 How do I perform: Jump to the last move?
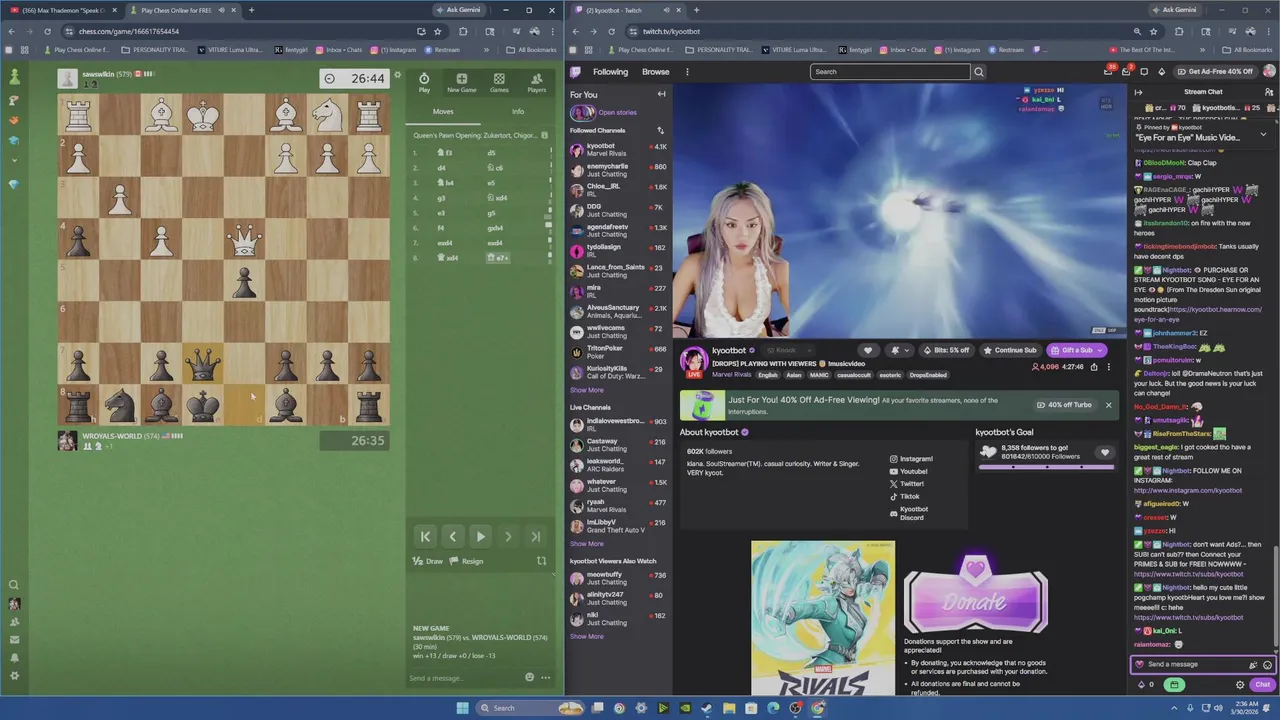coord(536,537)
